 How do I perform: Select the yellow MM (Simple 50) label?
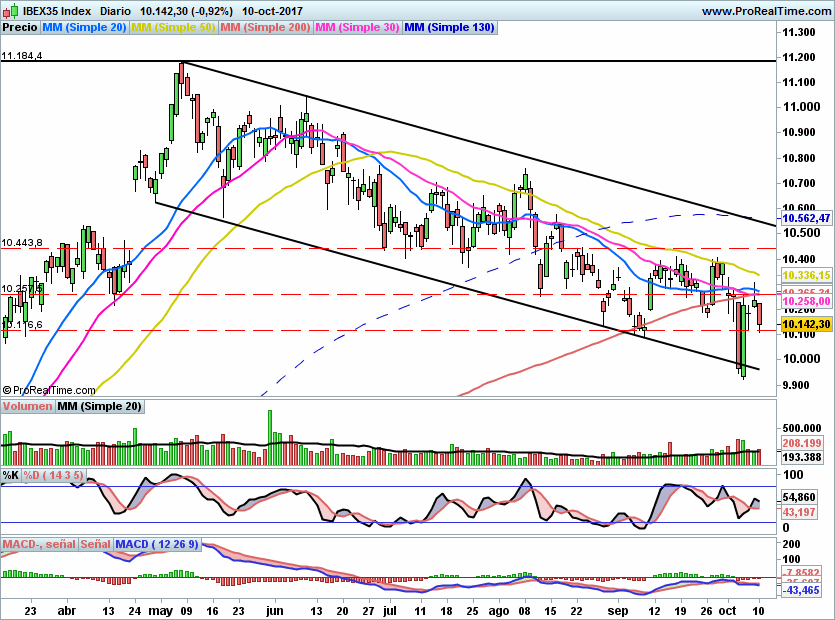[173, 27]
